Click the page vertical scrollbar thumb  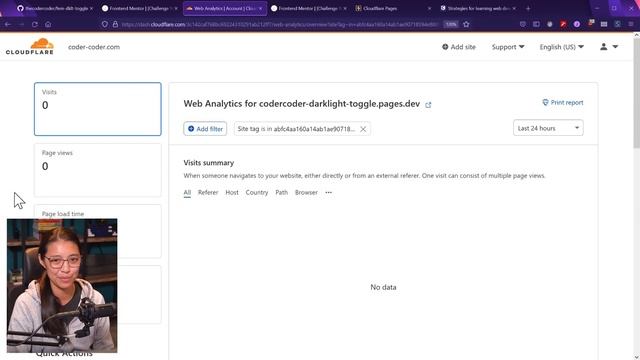pyautogui.click(x=636, y=94)
